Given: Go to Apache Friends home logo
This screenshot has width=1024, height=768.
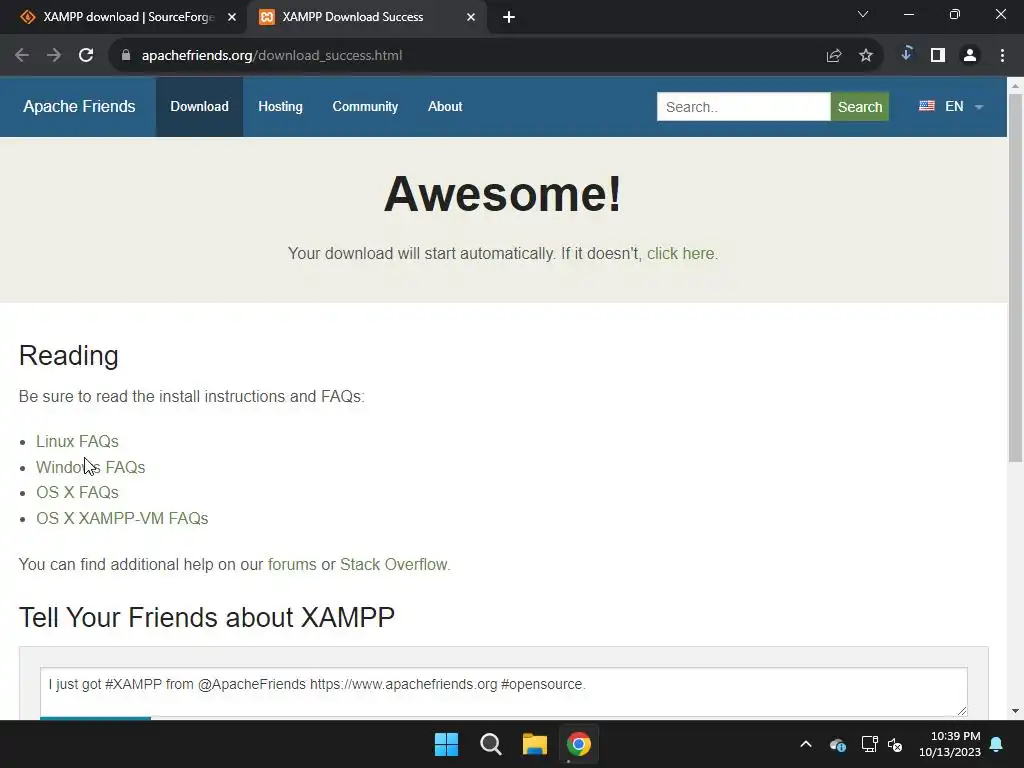Looking at the screenshot, I should click(x=79, y=106).
